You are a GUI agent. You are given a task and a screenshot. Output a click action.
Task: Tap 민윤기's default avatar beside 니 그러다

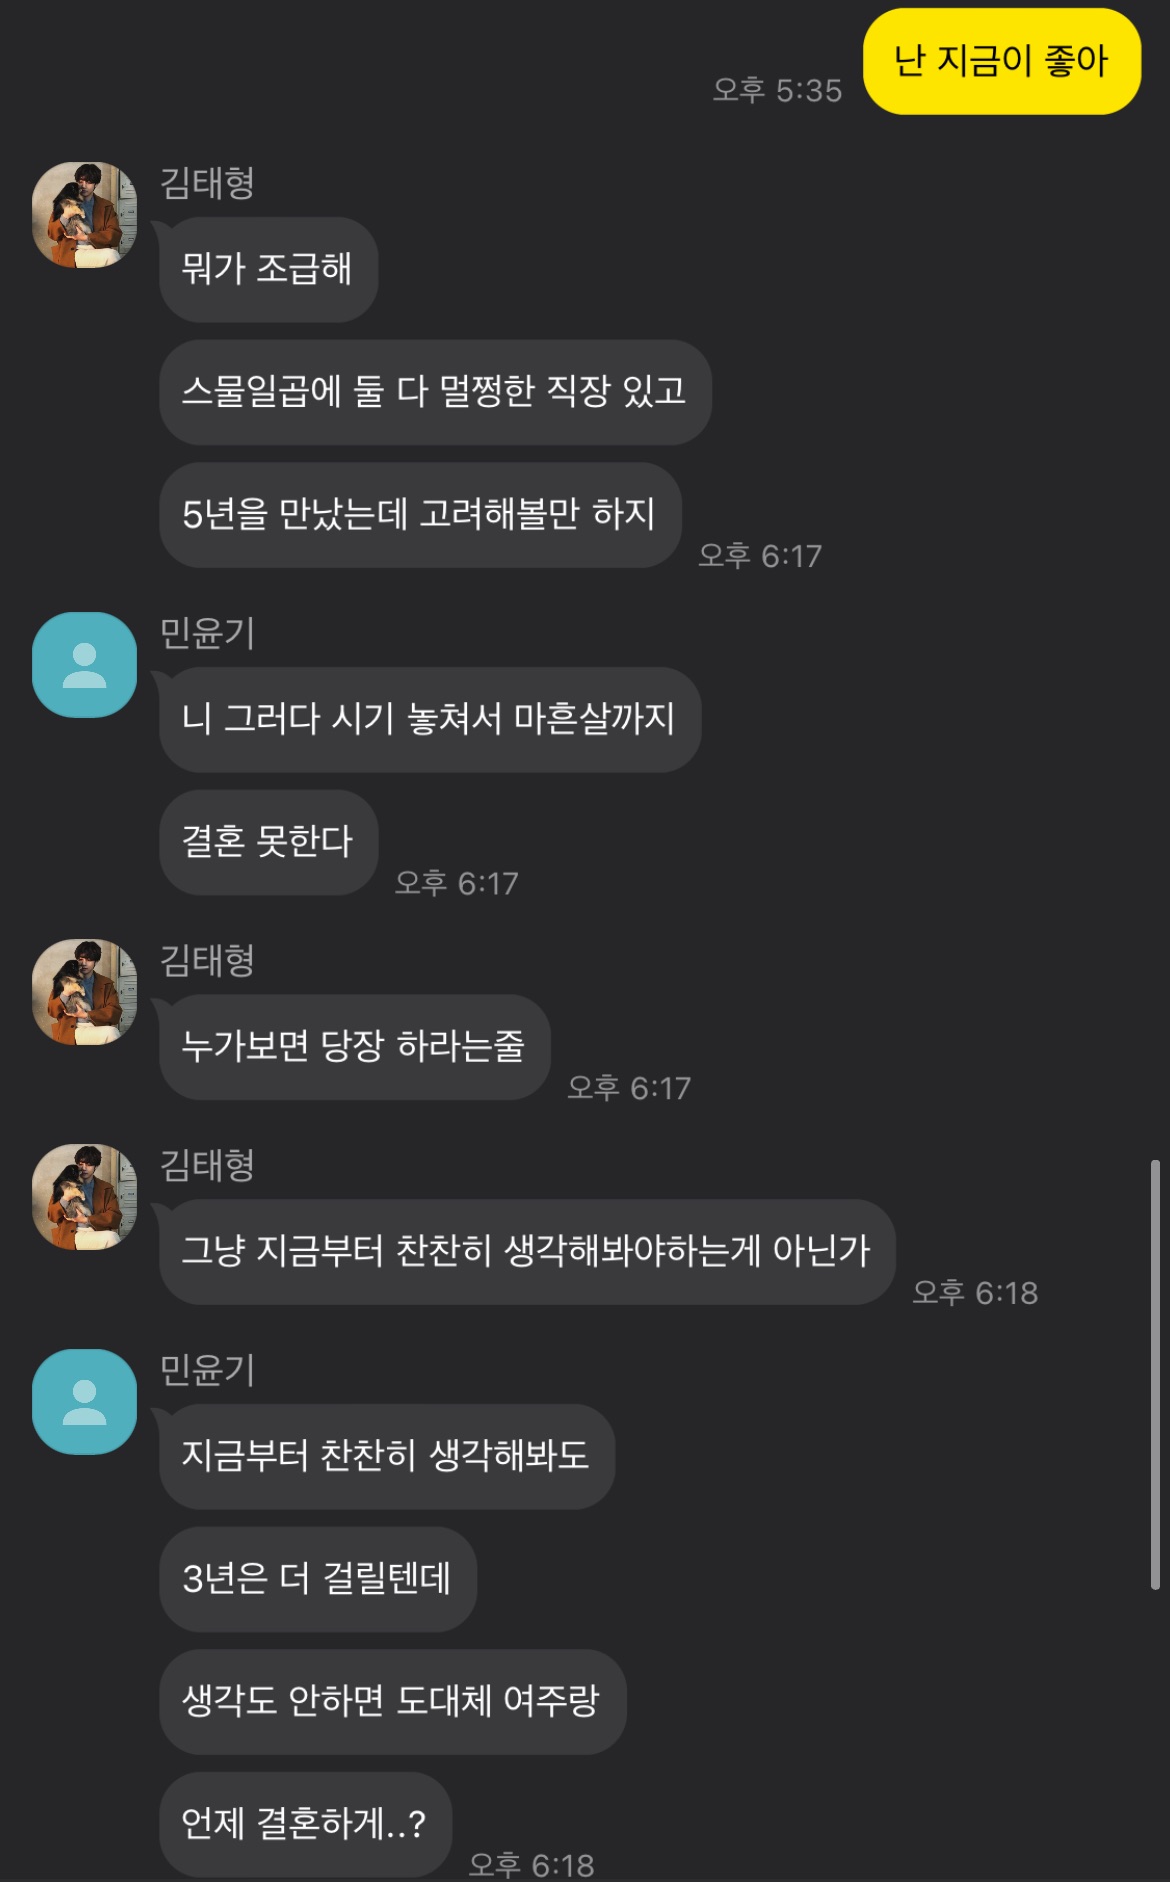pos(85,665)
